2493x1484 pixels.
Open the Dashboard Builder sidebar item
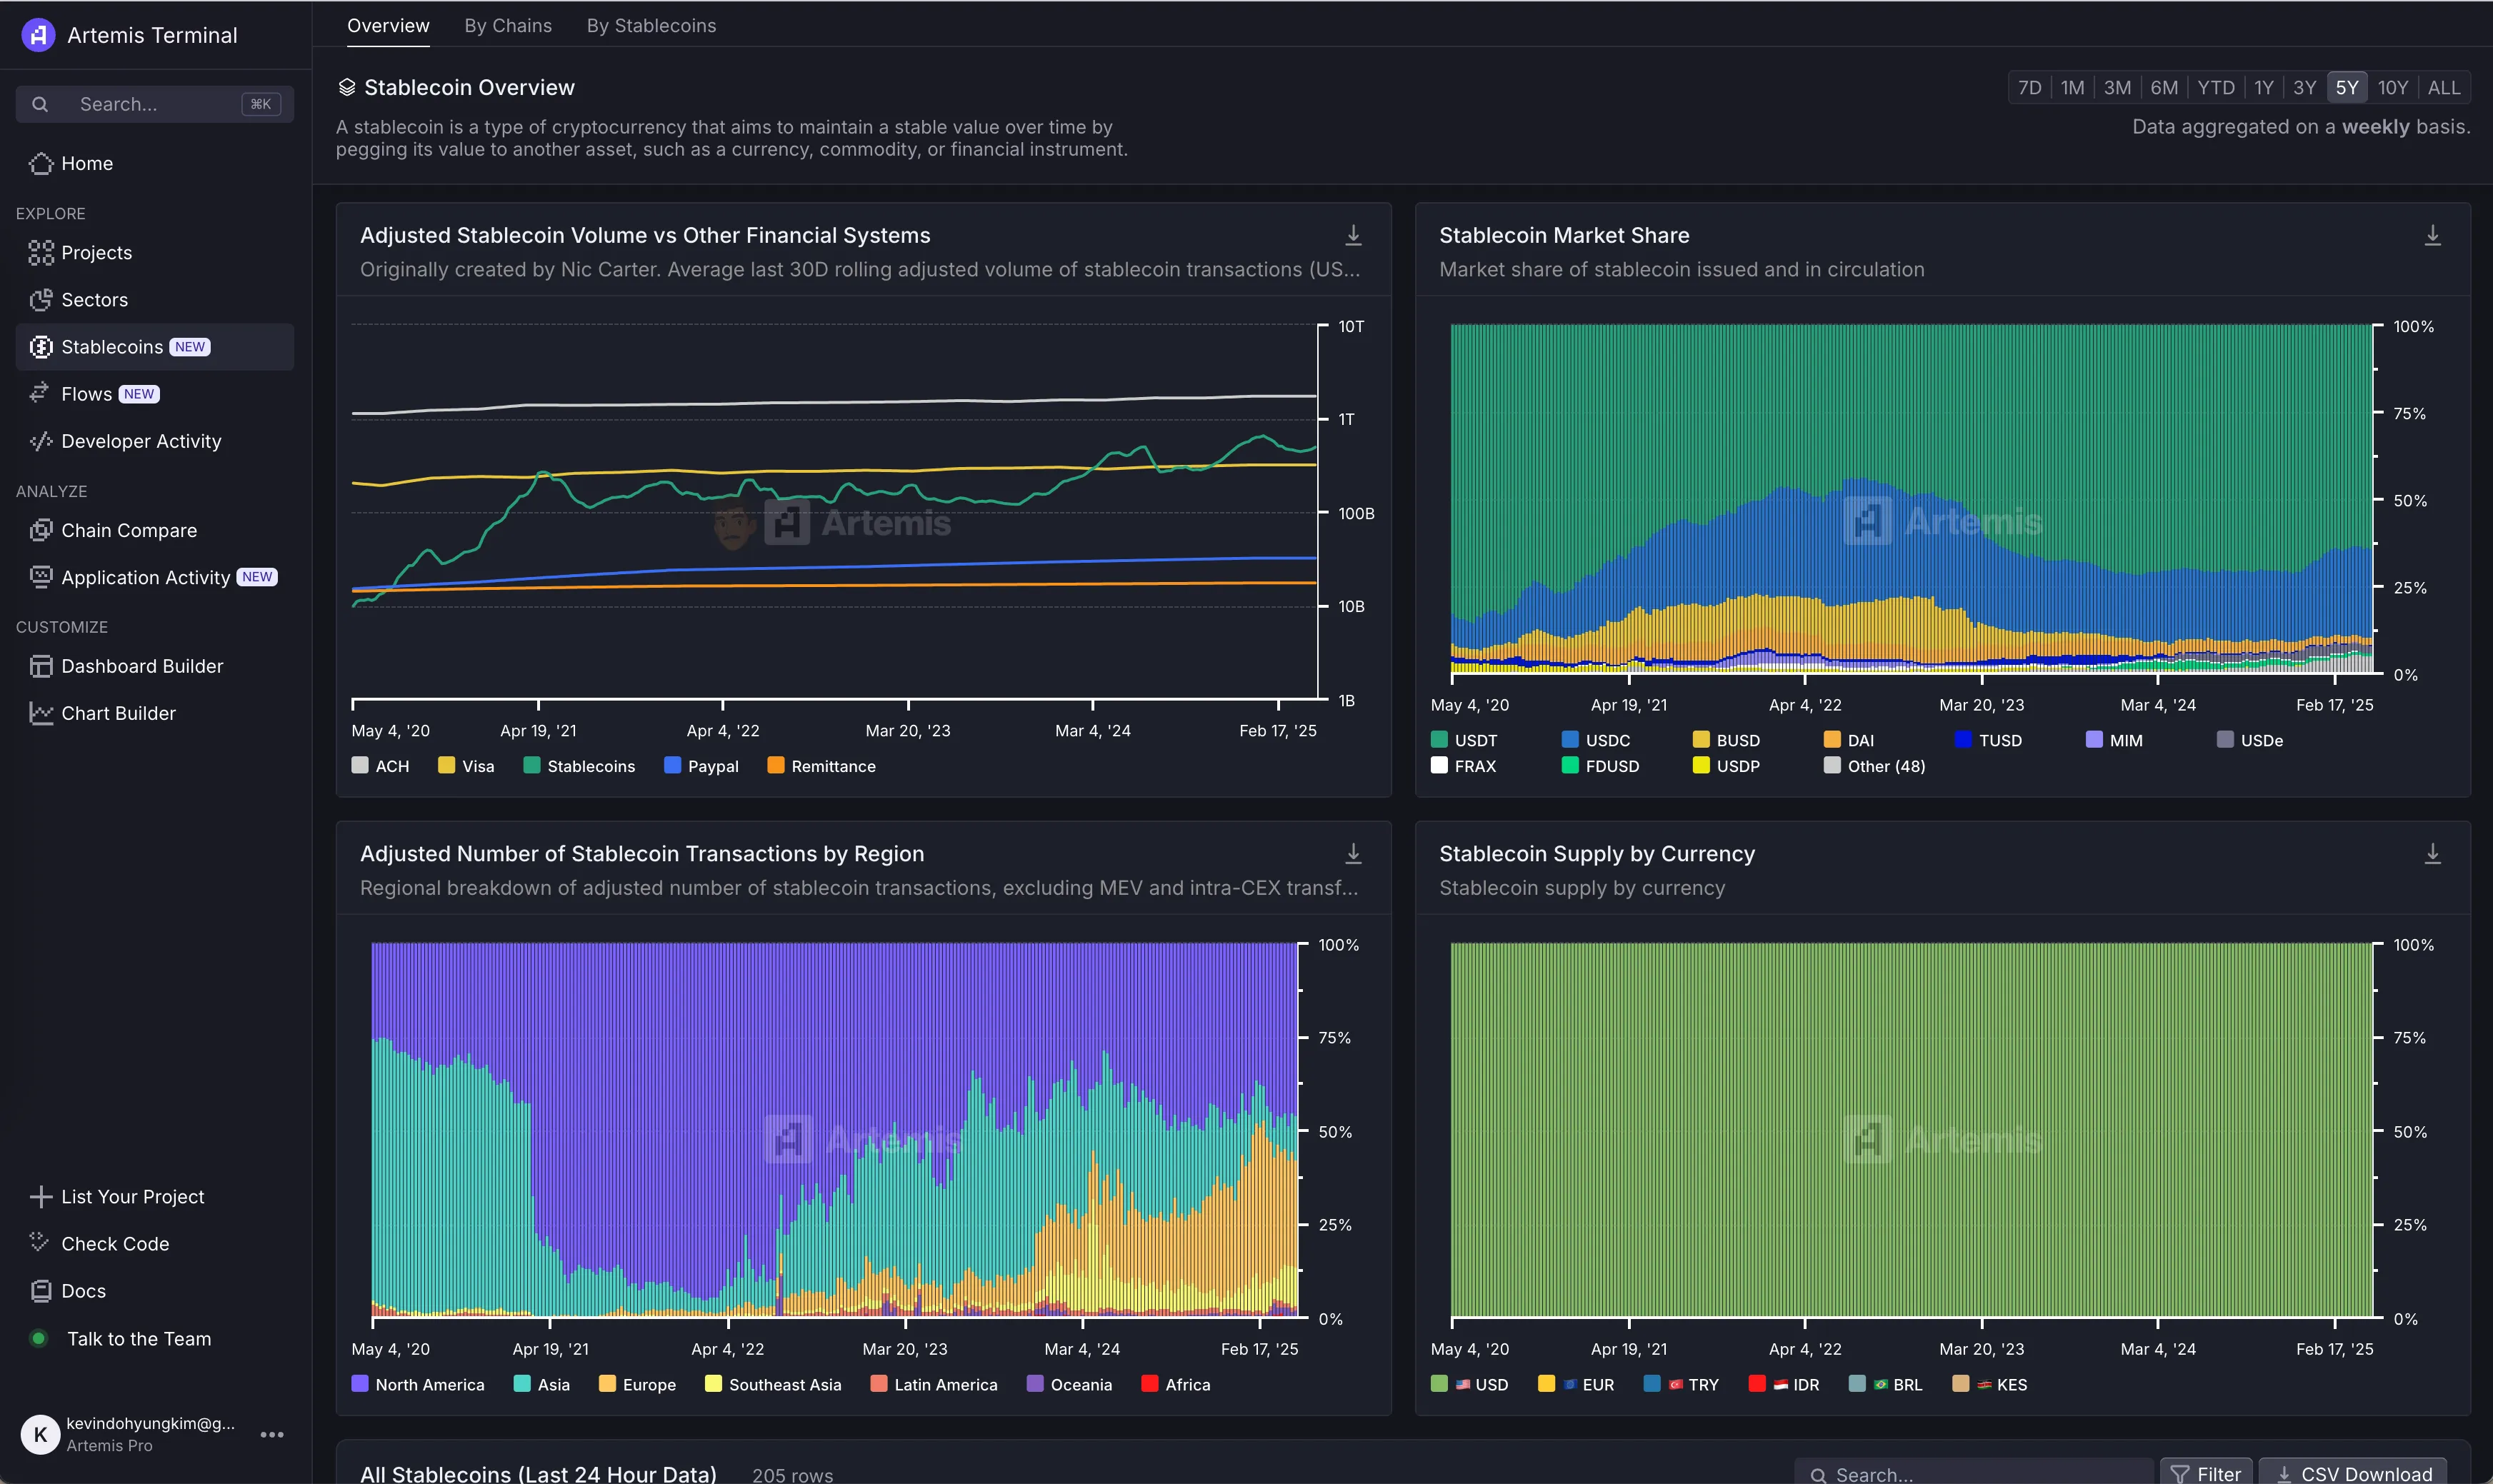pyautogui.click(x=141, y=666)
